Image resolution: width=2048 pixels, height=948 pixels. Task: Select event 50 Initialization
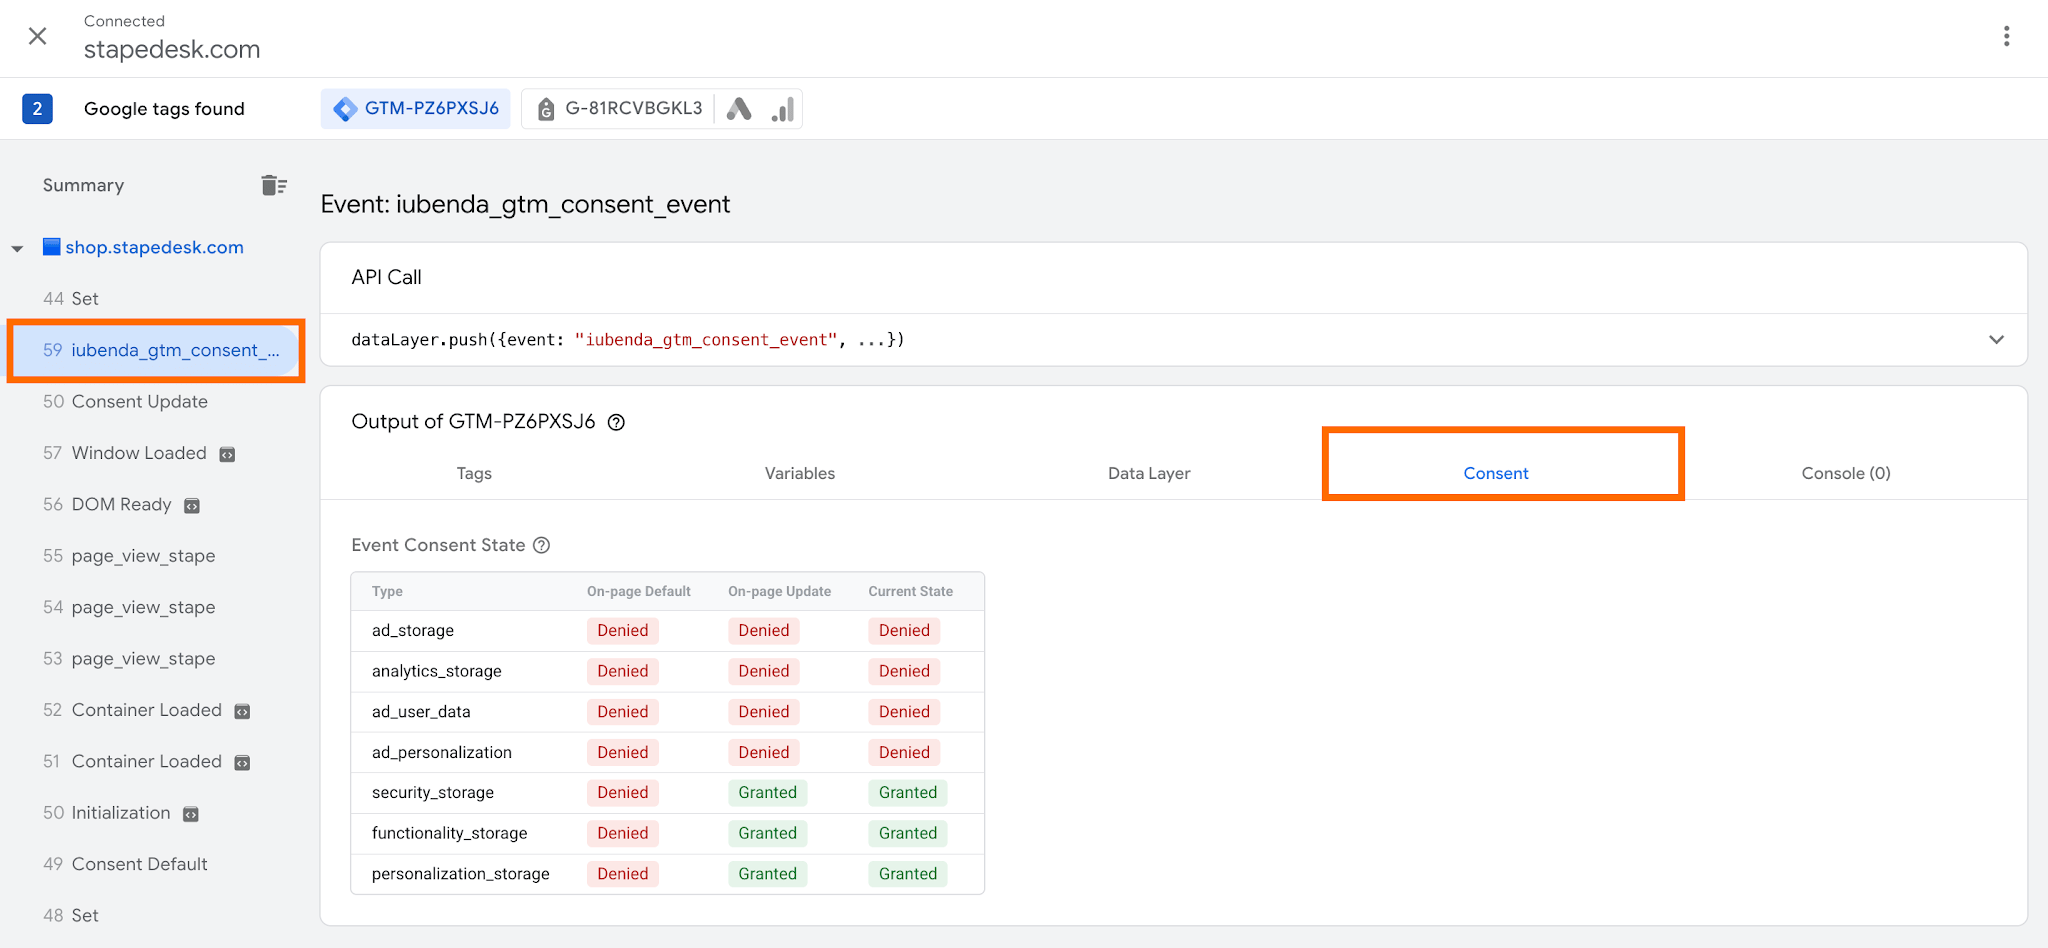(x=107, y=812)
